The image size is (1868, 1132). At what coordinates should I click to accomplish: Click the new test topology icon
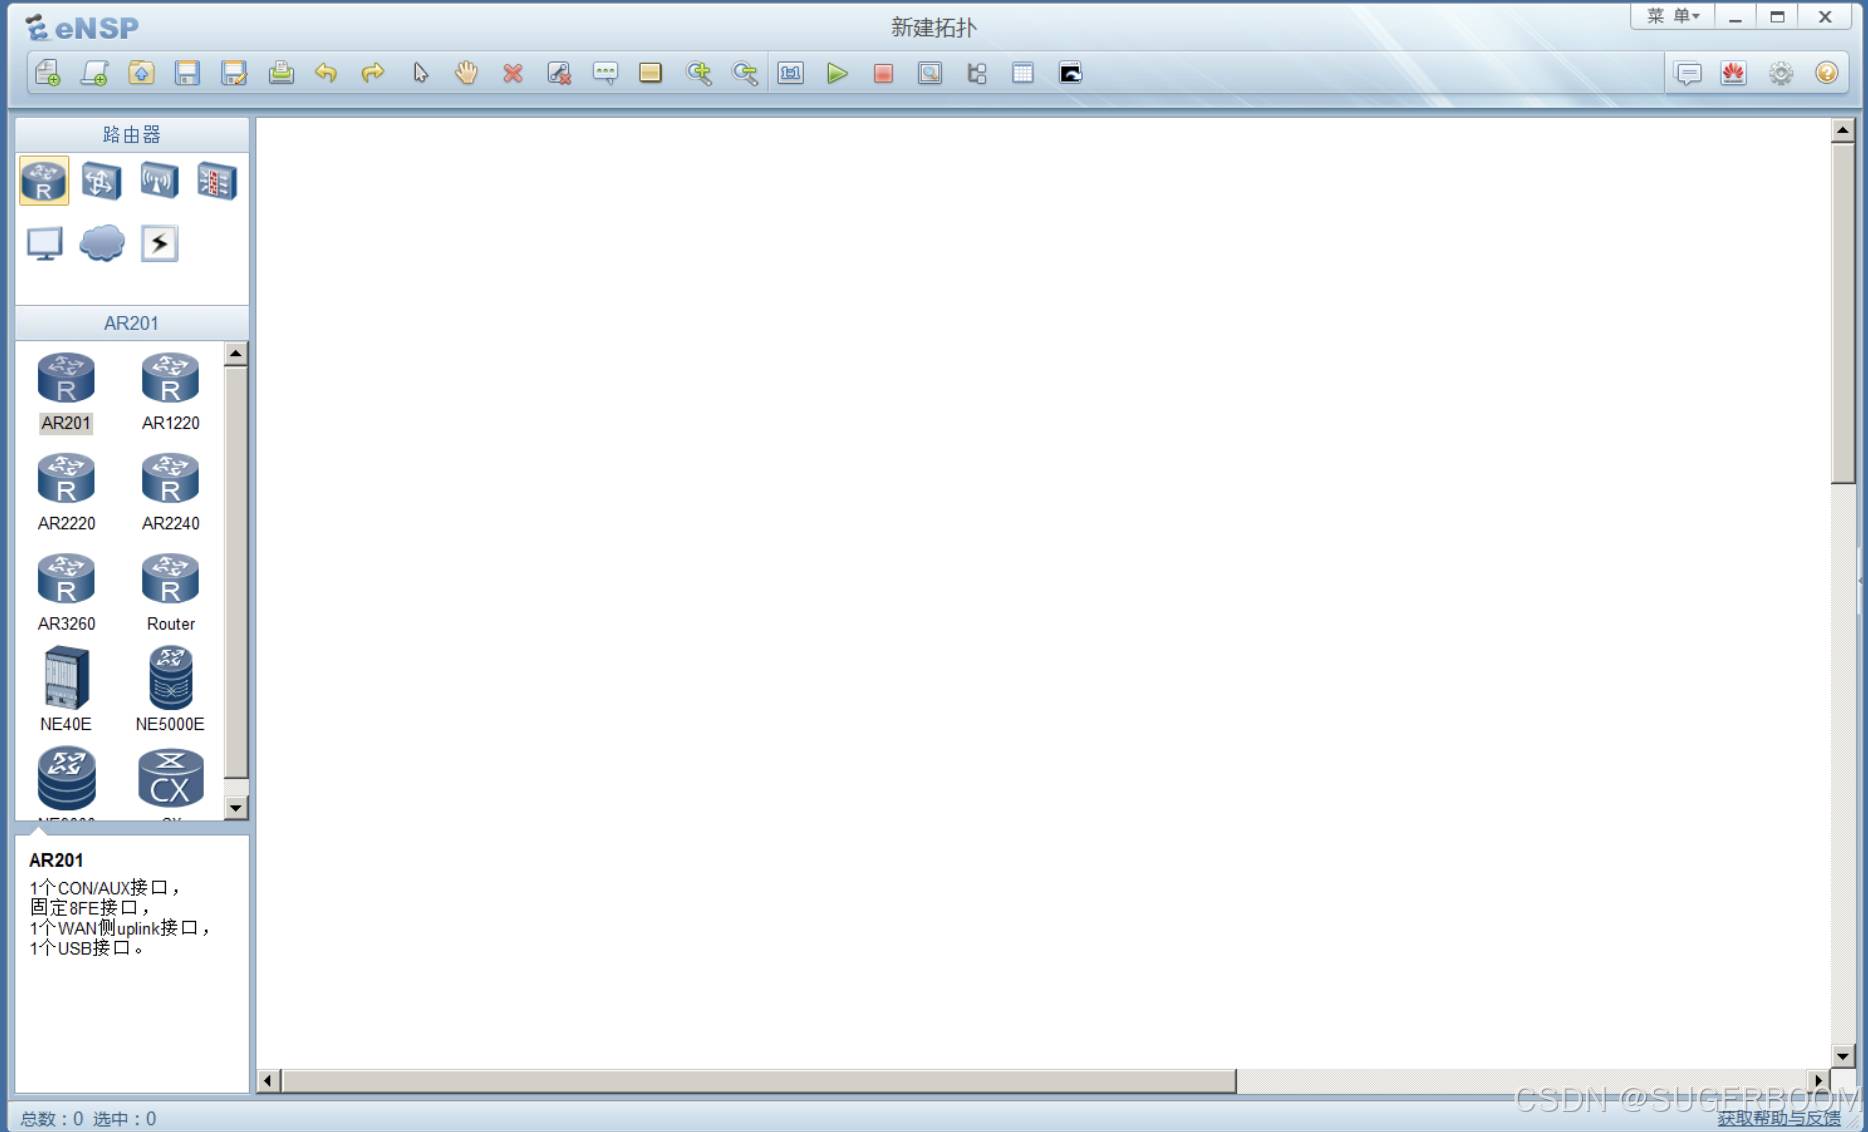click(x=94, y=73)
